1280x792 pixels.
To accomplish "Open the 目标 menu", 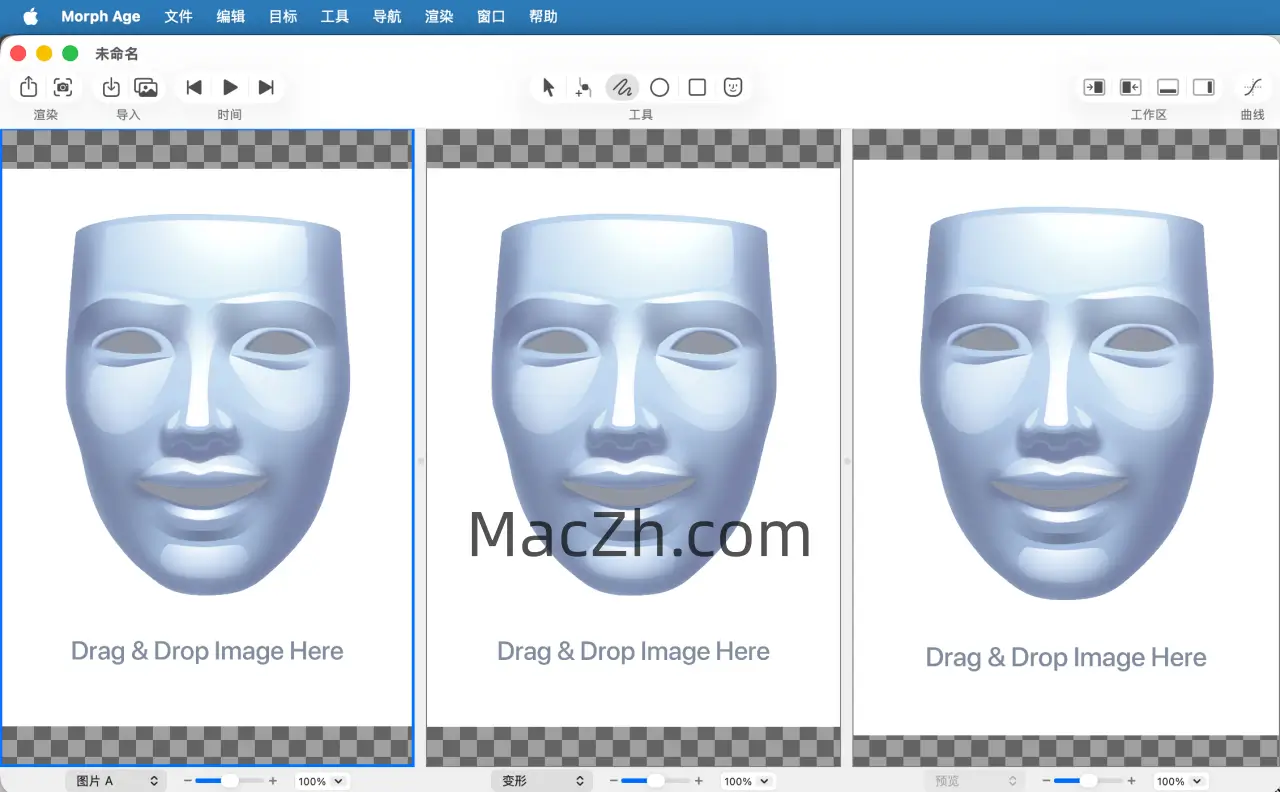I will click(x=283, y=17).
